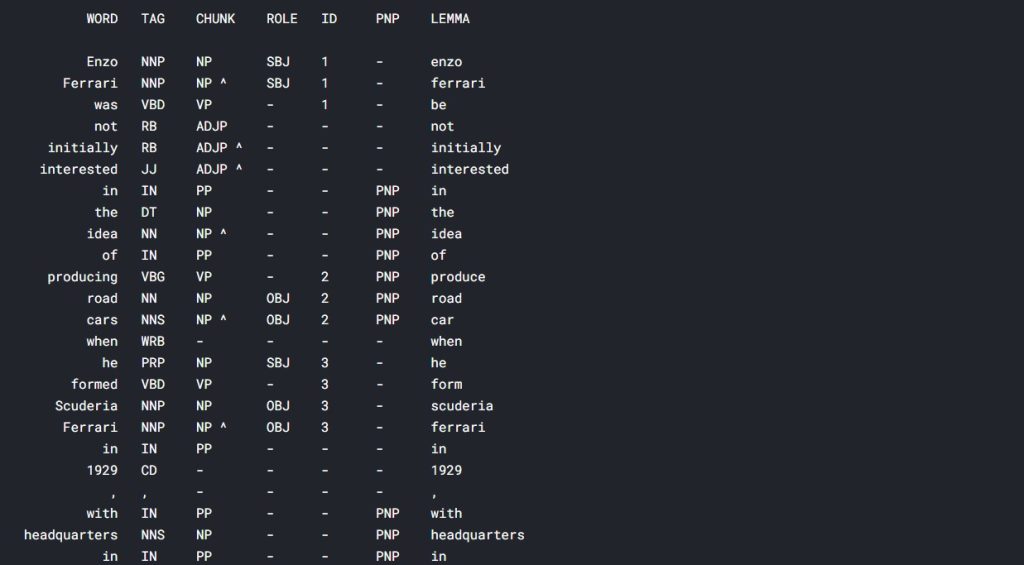Click the WRB tag
This screenshot has height=565, width=1024.
(153, 341)
